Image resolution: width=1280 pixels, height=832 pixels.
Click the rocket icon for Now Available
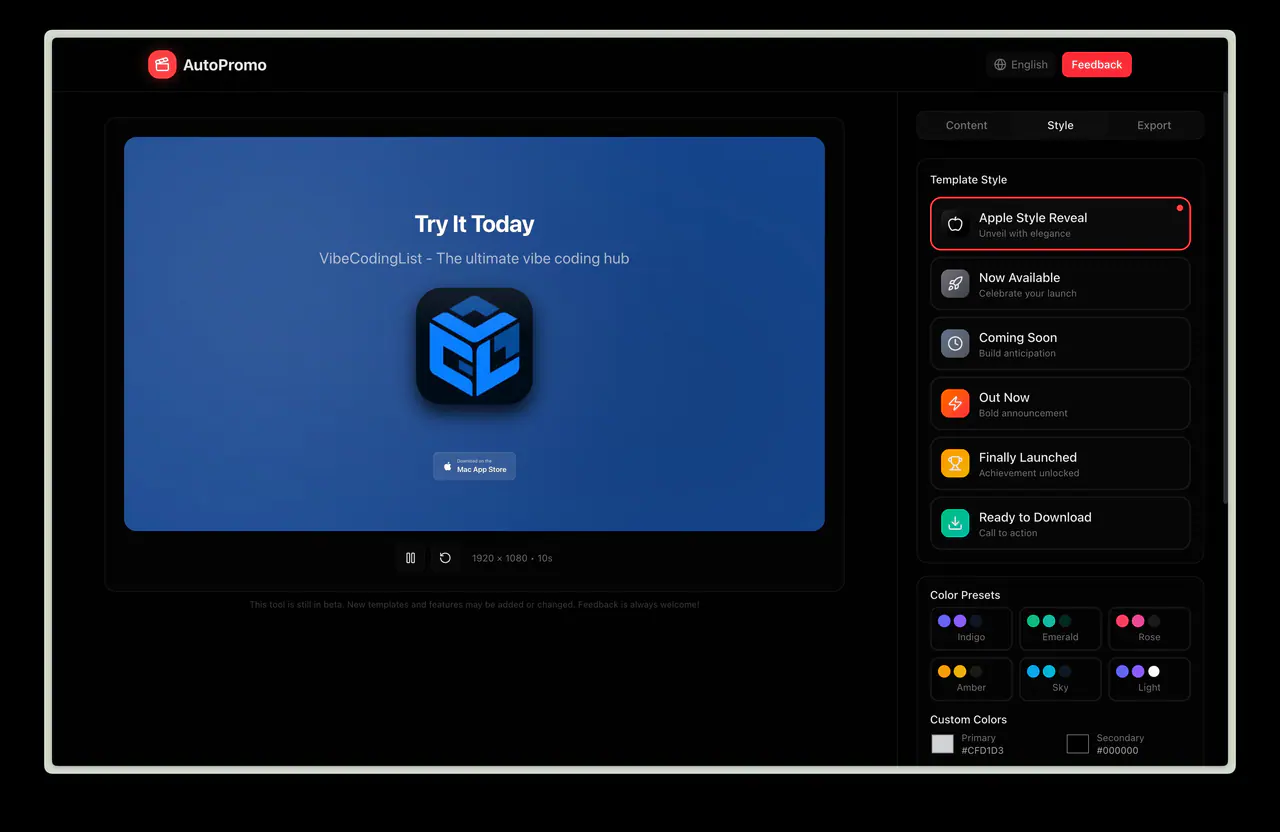click(955, 284)
